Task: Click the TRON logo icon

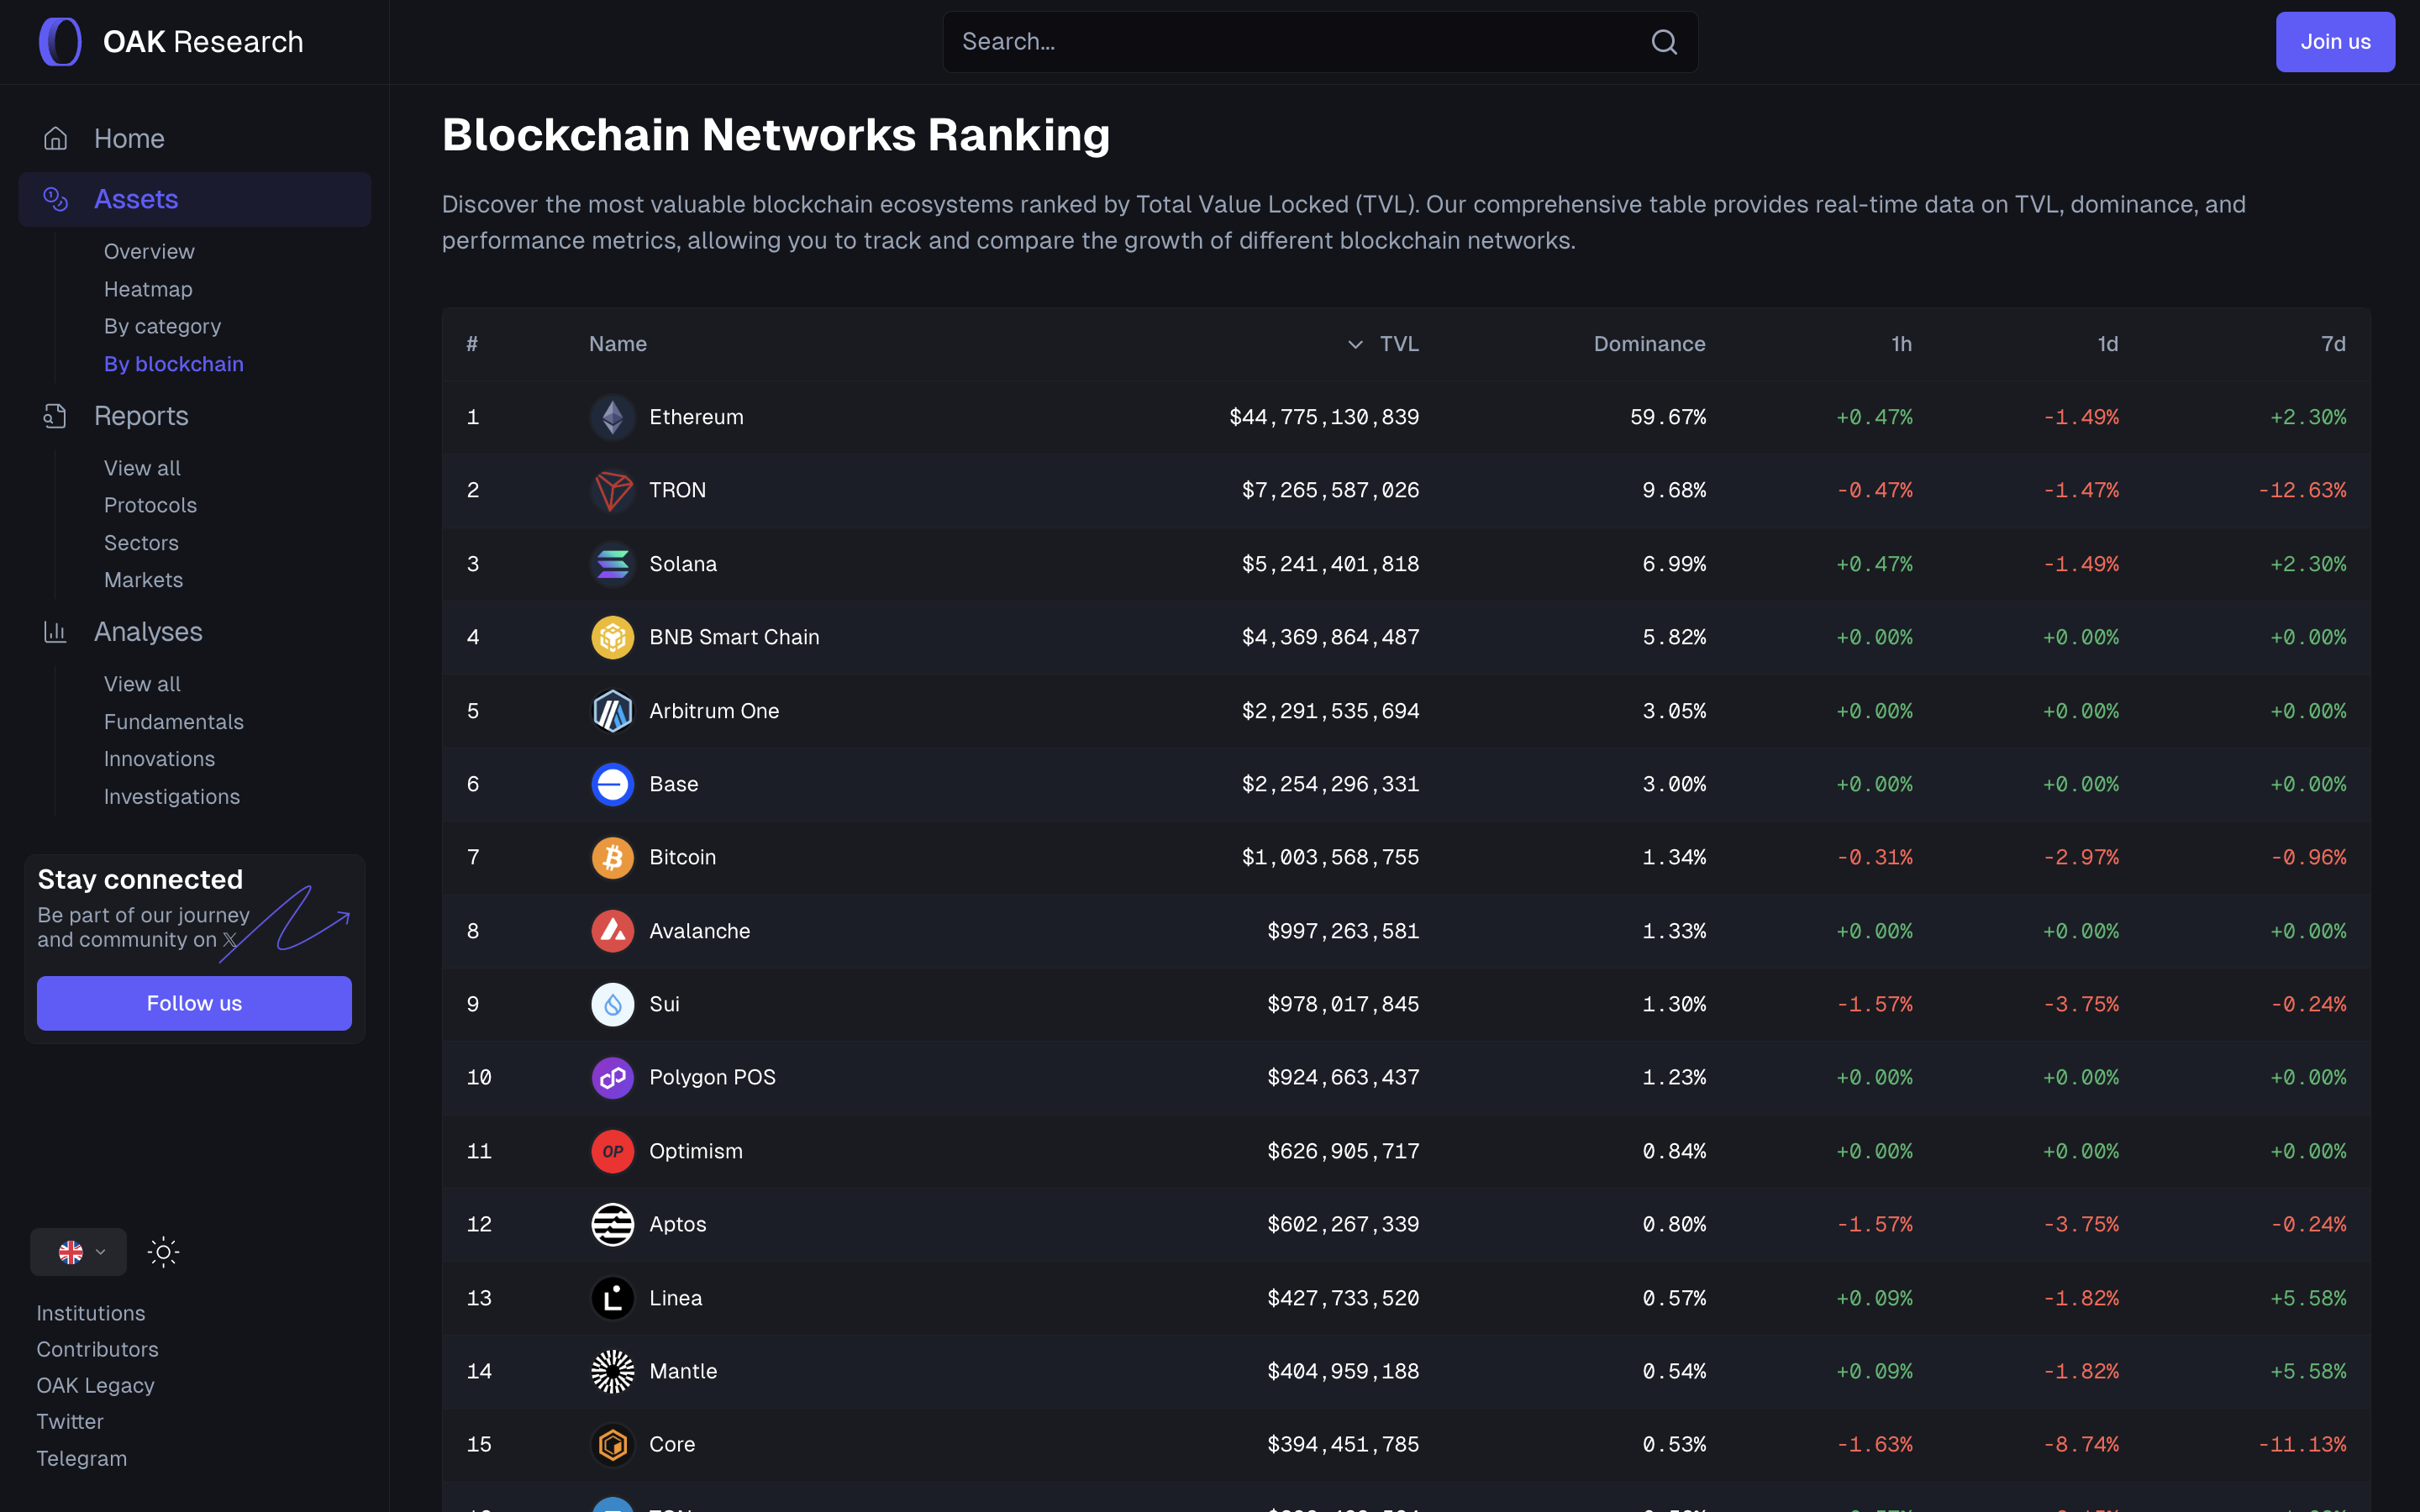Action: point(612,490)
